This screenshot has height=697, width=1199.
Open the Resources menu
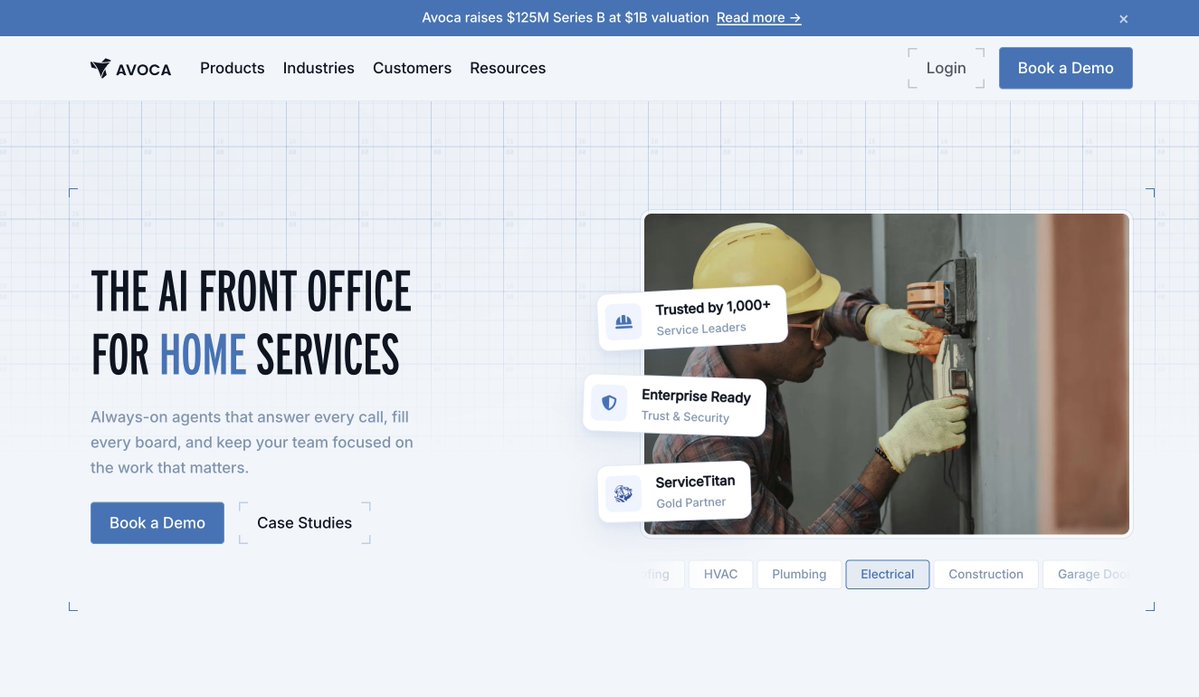[x=508, y=68]
